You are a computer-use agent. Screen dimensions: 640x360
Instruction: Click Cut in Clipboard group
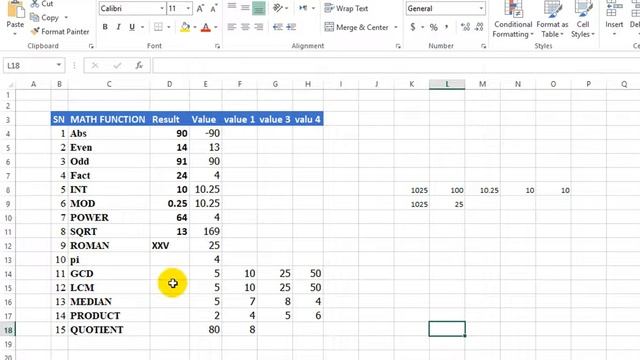pyautogui.click(x=42, y=4)
